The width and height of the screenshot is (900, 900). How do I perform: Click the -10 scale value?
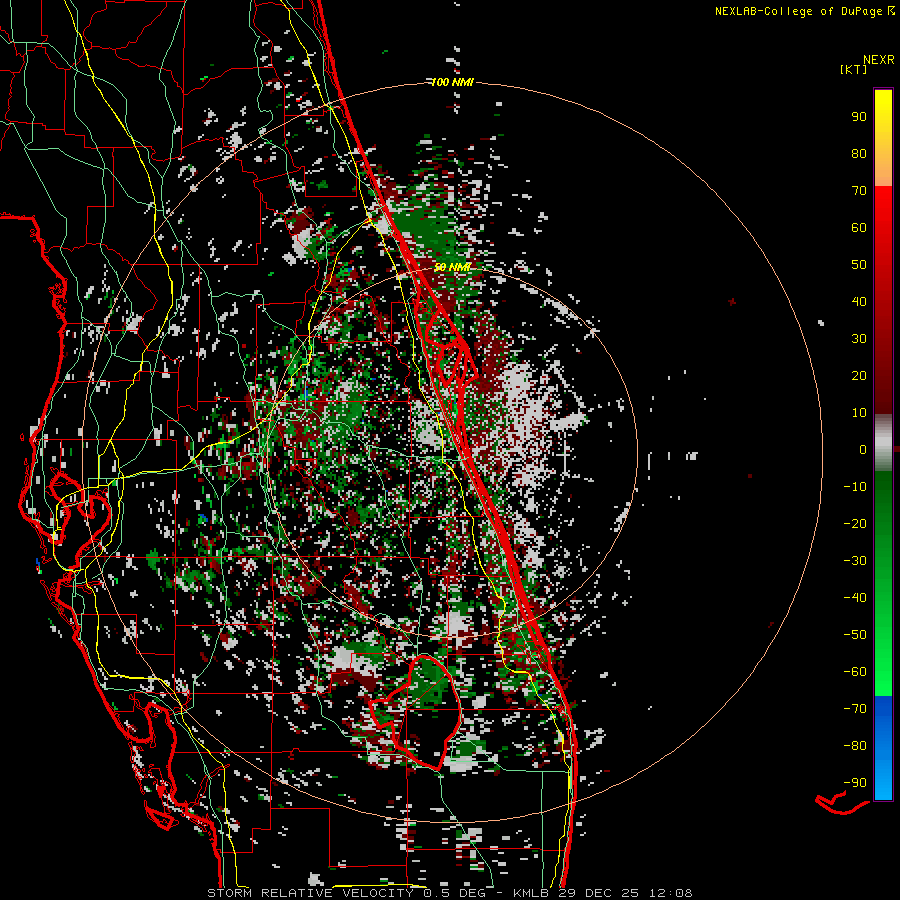855,487
